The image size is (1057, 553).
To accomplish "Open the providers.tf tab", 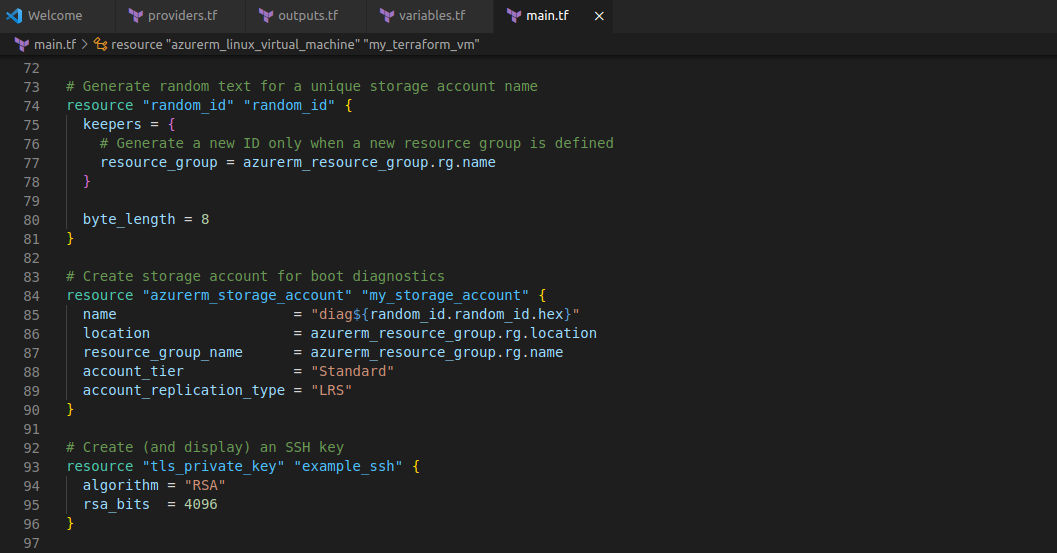I will 182,16.
